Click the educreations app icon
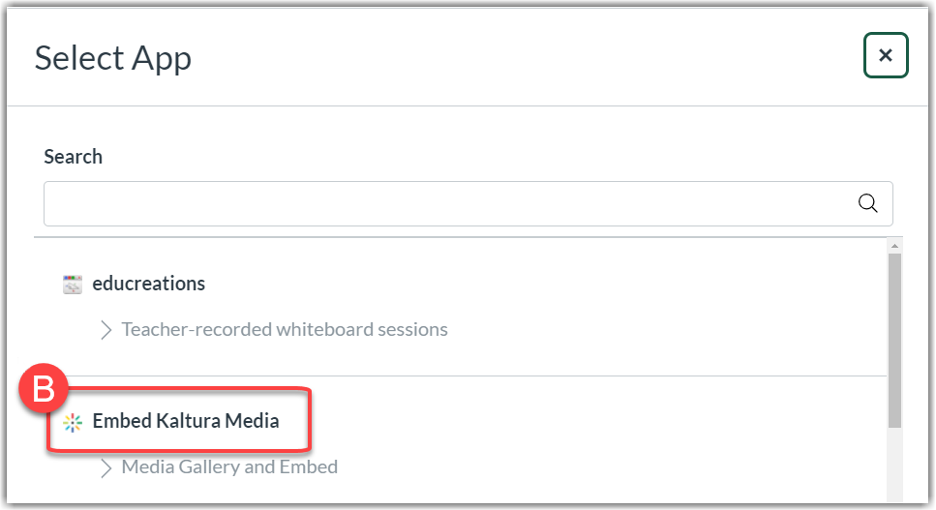 (x=72, y=284)
